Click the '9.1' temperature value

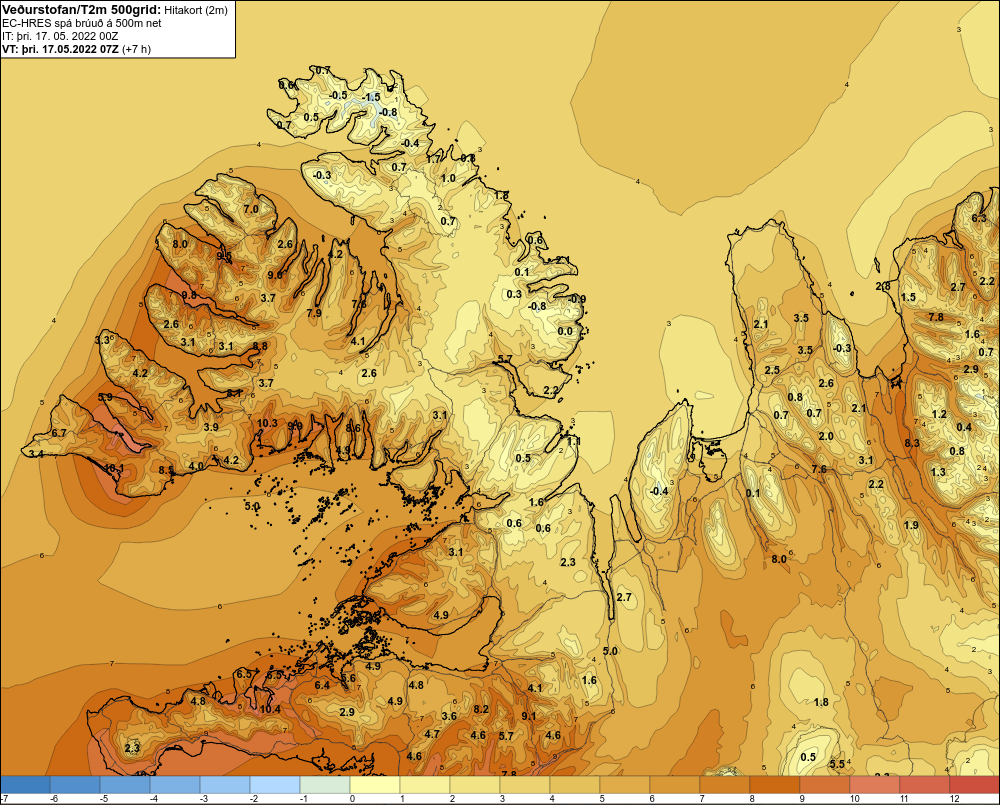(x=529, y=716)
